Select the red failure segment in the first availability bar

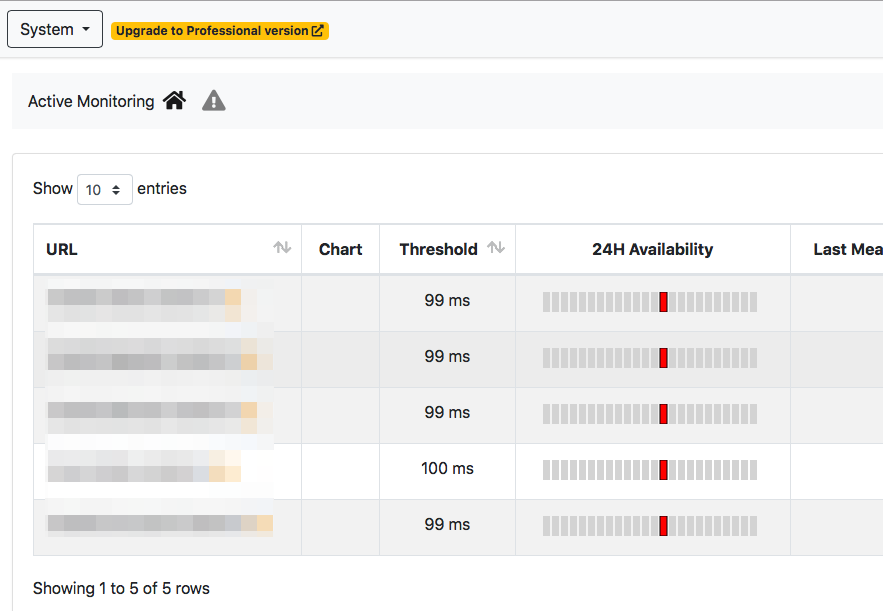[x=663, y=301]
